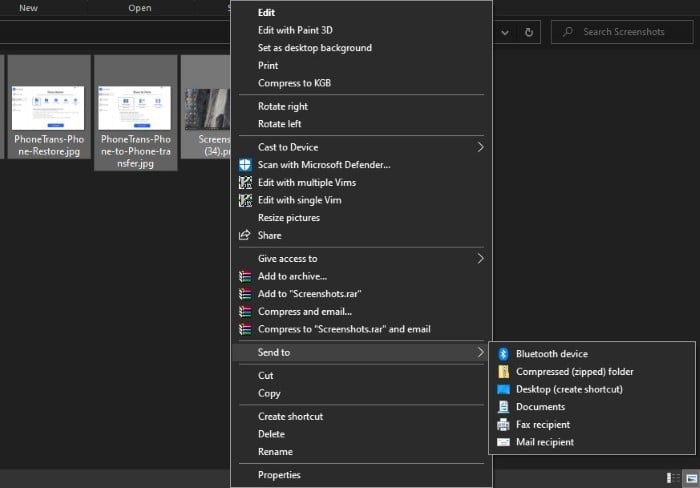Select Add to "Screenshots.rar"

[361, 294]
